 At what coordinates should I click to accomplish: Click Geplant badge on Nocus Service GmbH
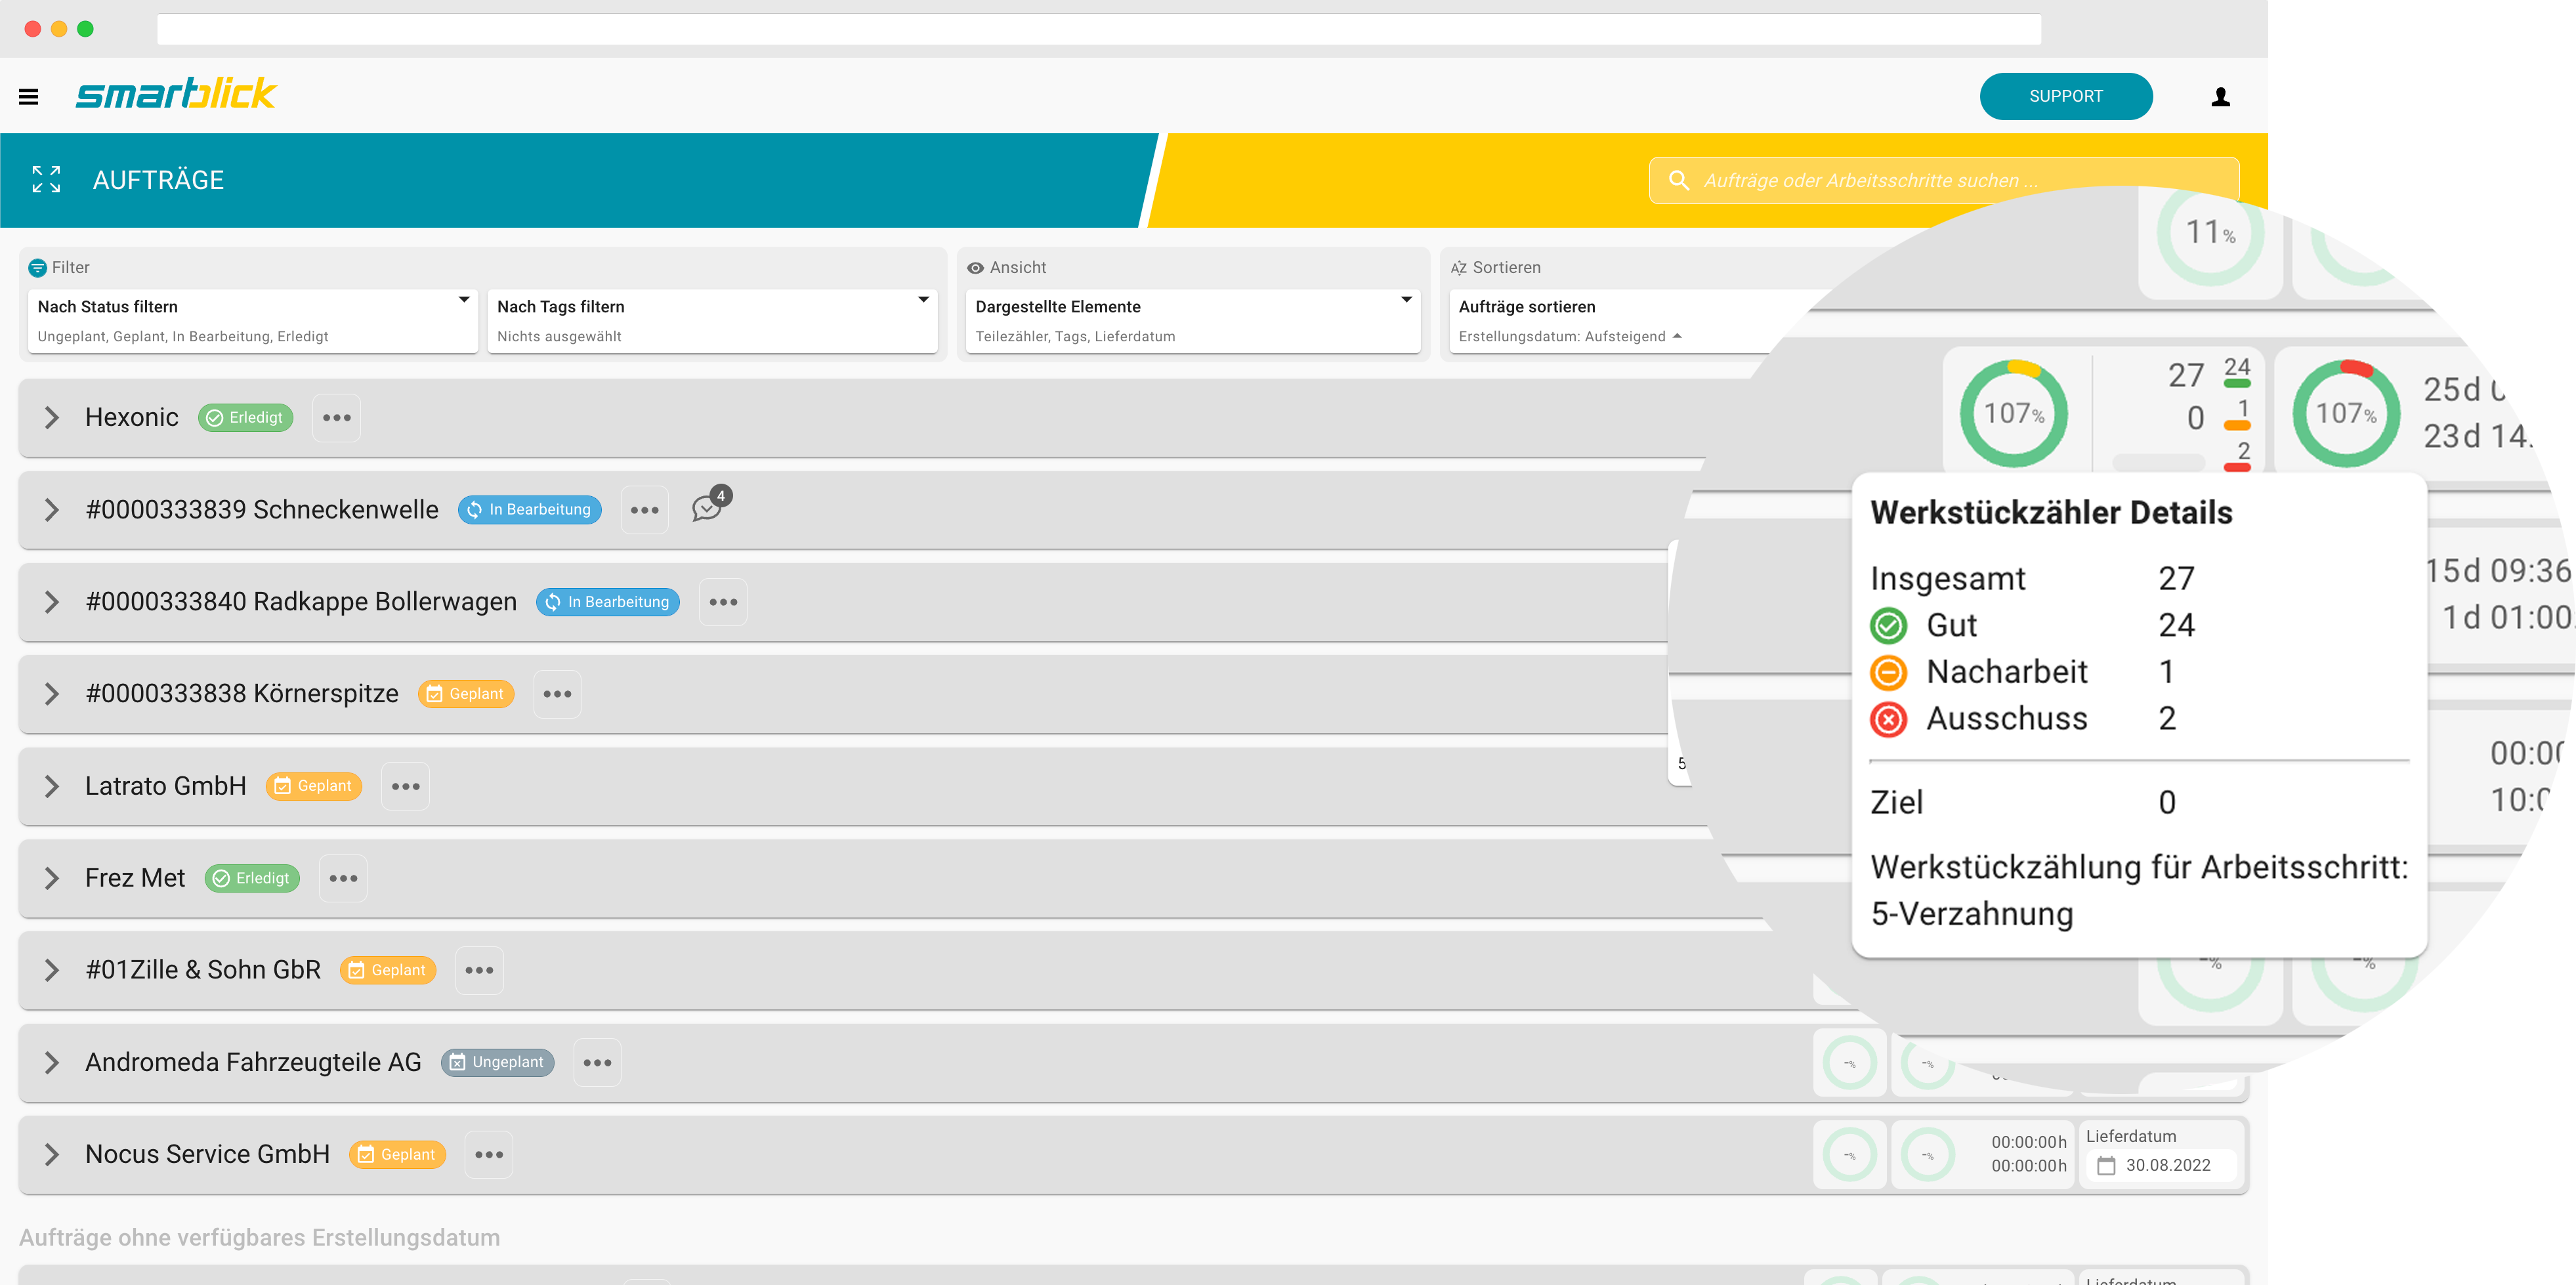click(x=397, y=1154)
